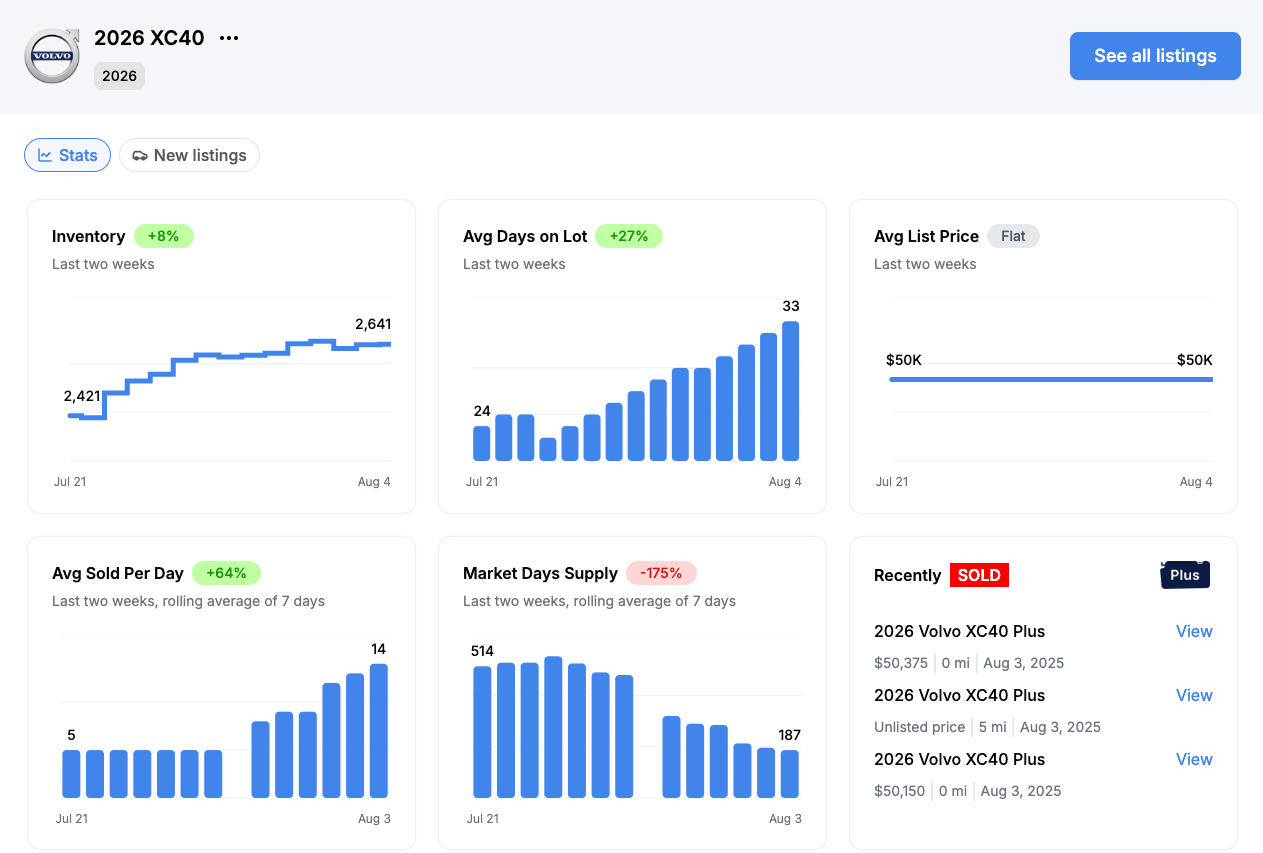View the $50,375 XC40 Plus listing
The width and height of the screenshot is (1263, 853).
point(1194,631)
